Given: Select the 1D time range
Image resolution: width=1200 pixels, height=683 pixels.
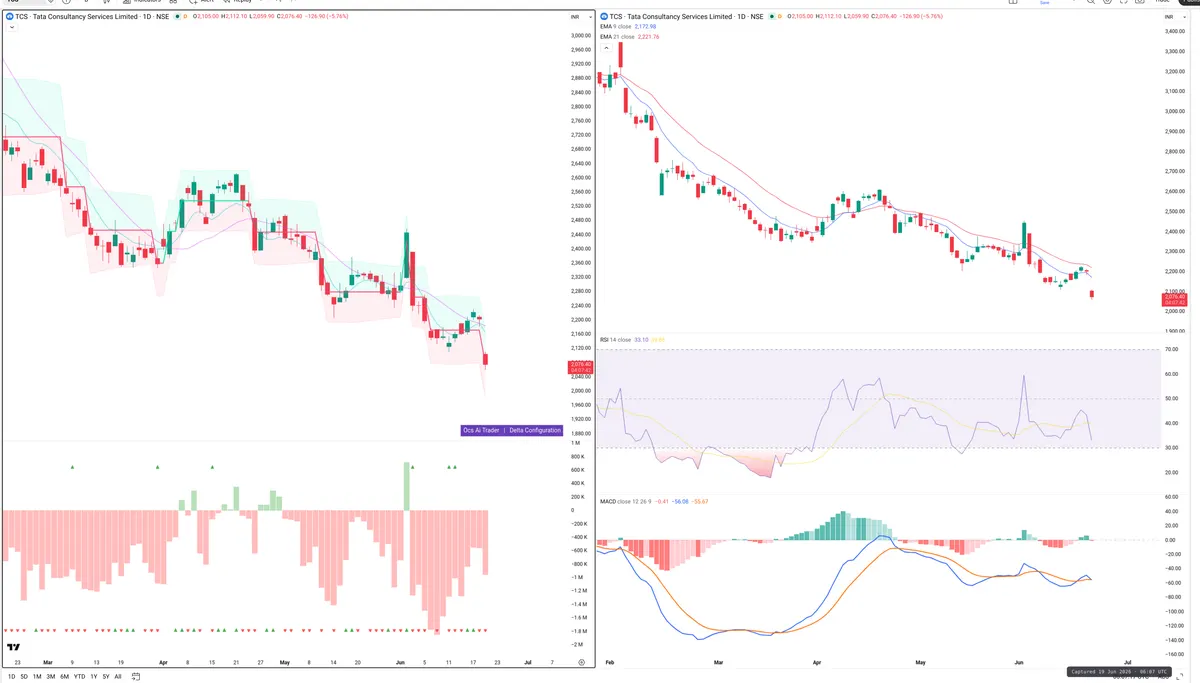Looking at the screenshot, I should tap(12, 677).
